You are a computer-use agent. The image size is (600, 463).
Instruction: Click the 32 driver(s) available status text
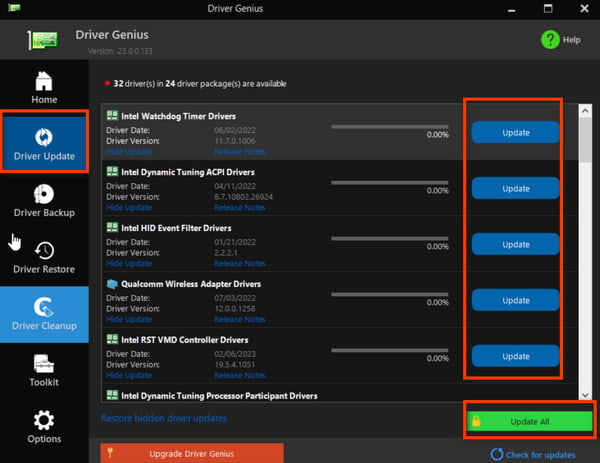tap(200, 83)
